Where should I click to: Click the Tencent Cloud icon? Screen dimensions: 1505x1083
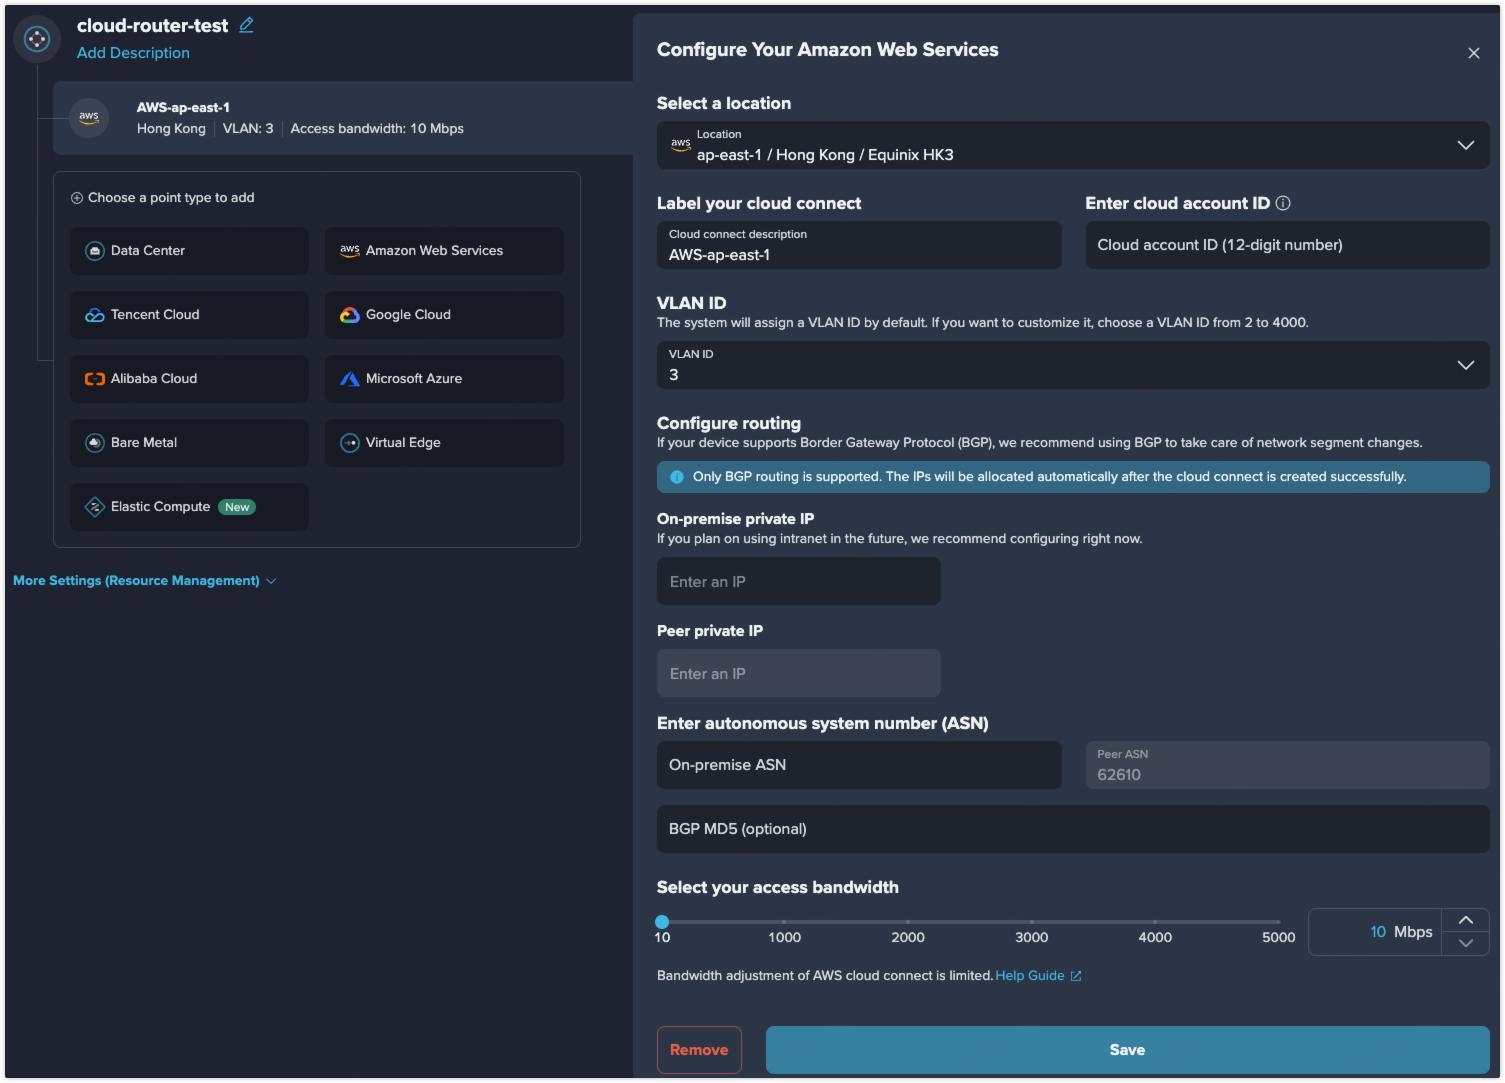point(95,315)
